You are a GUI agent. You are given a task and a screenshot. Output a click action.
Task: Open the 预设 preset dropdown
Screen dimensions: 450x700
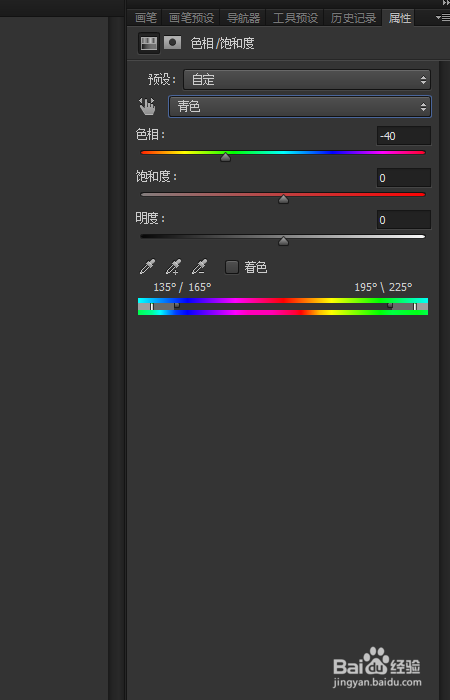pos(307,80)
